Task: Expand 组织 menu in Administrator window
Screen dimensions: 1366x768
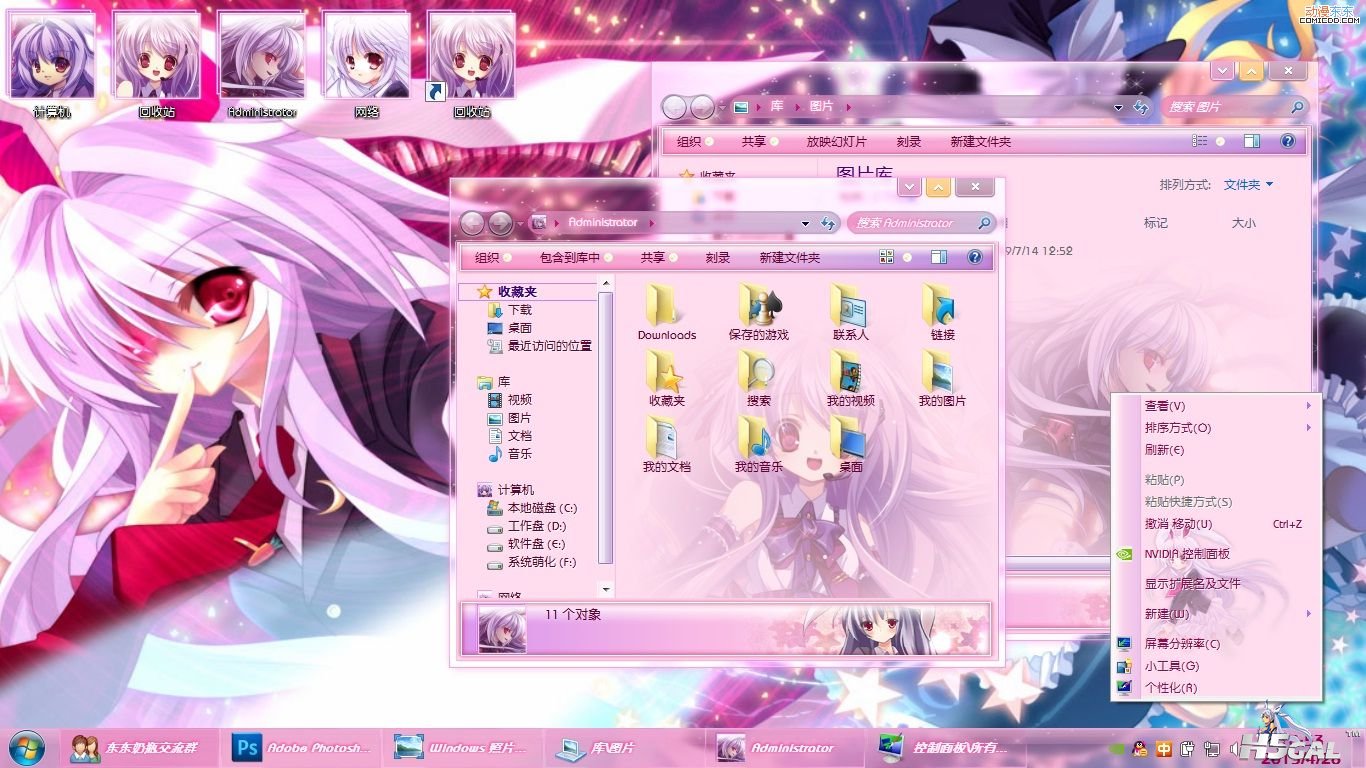Action: point(494,257)
